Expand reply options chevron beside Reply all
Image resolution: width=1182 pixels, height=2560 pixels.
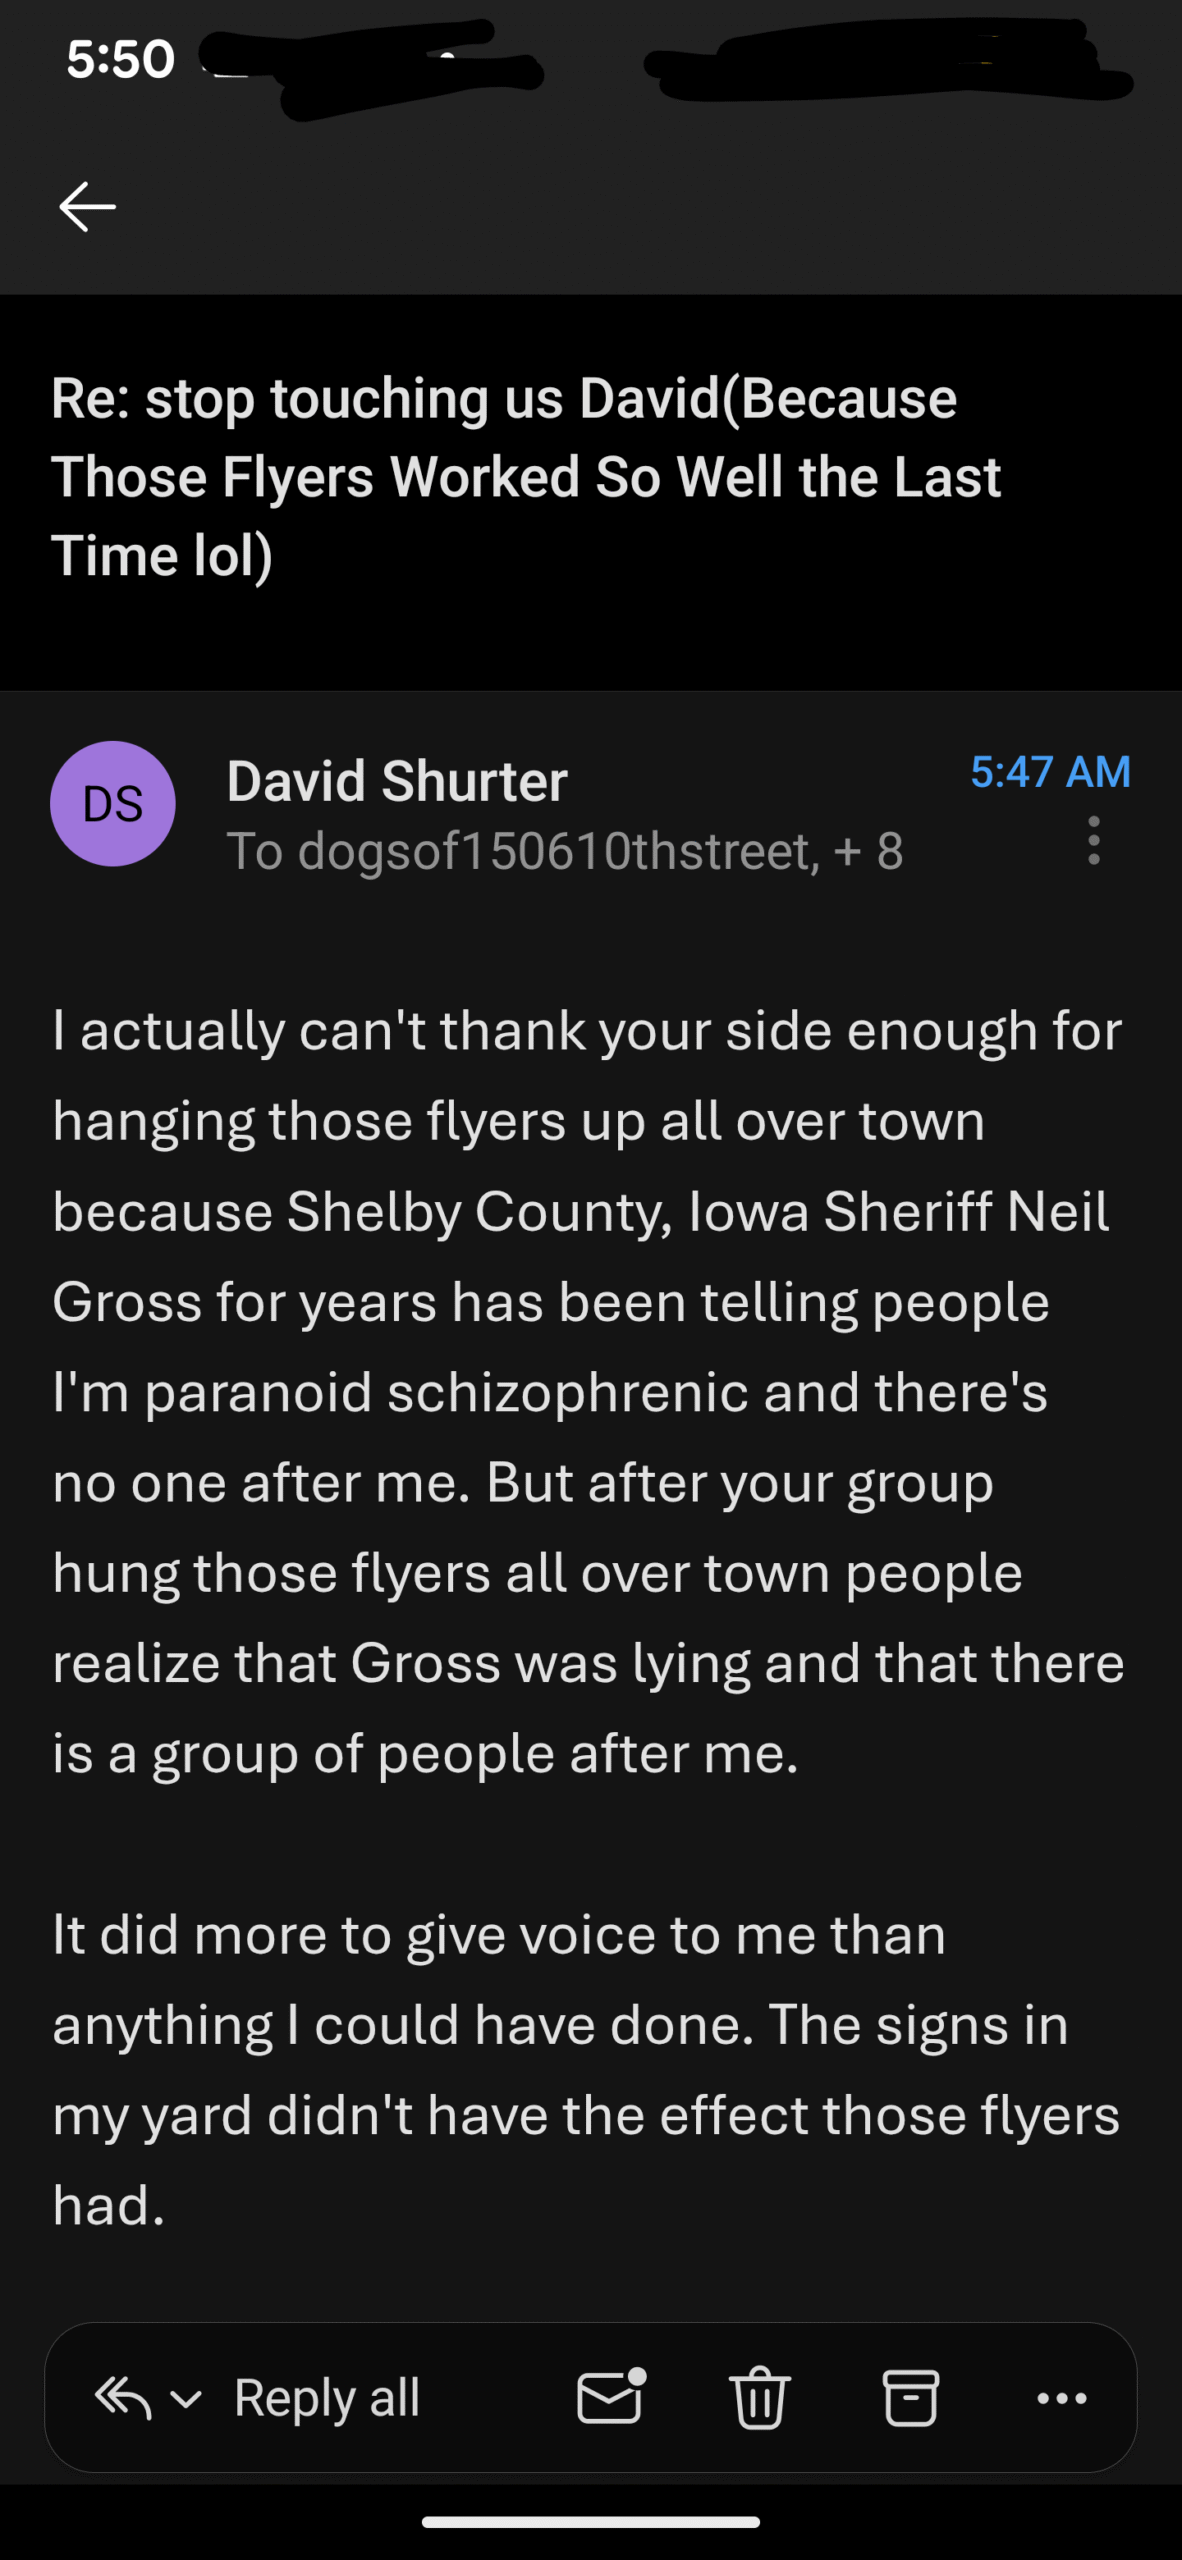click(187, 2399)
